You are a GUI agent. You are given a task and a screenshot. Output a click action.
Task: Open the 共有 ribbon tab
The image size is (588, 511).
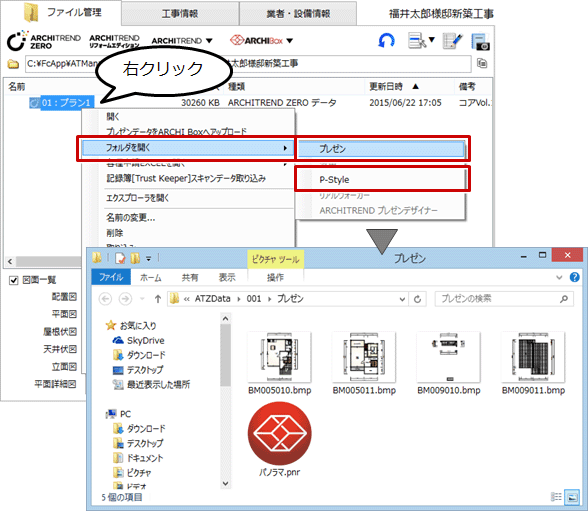190,278
